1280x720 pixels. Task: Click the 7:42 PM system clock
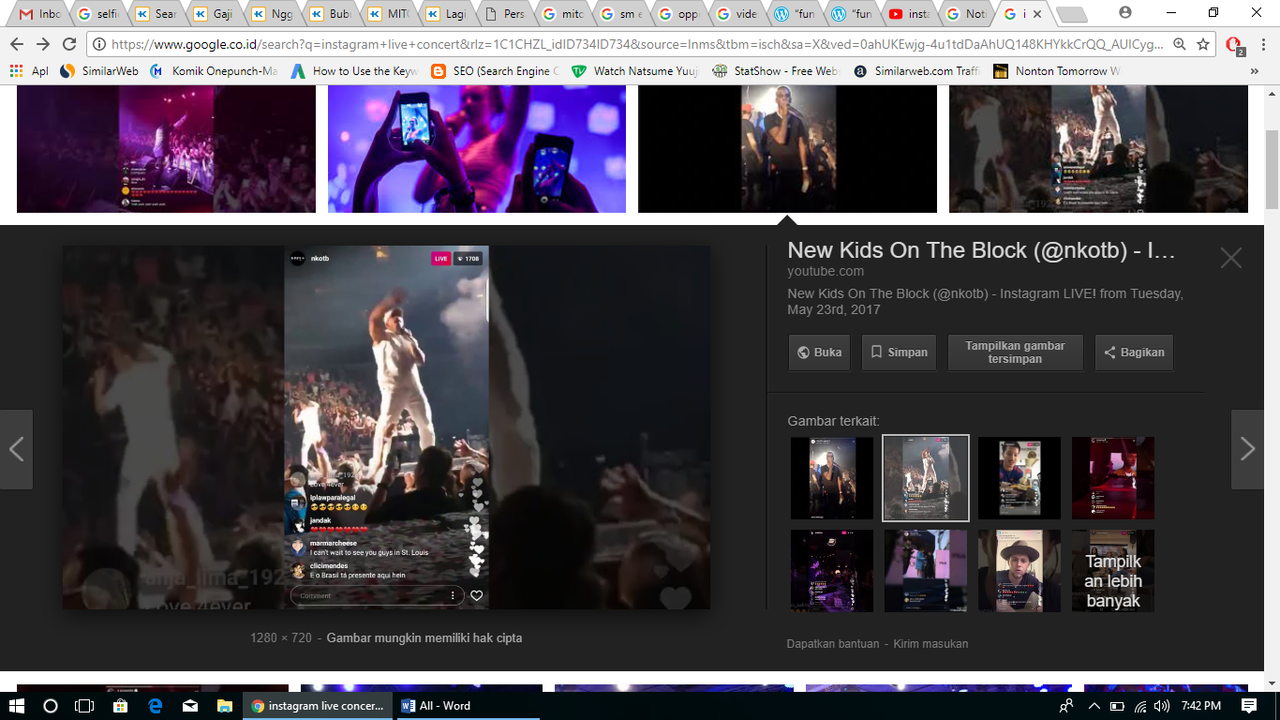pyautogui.click(x=1201, y=706)
